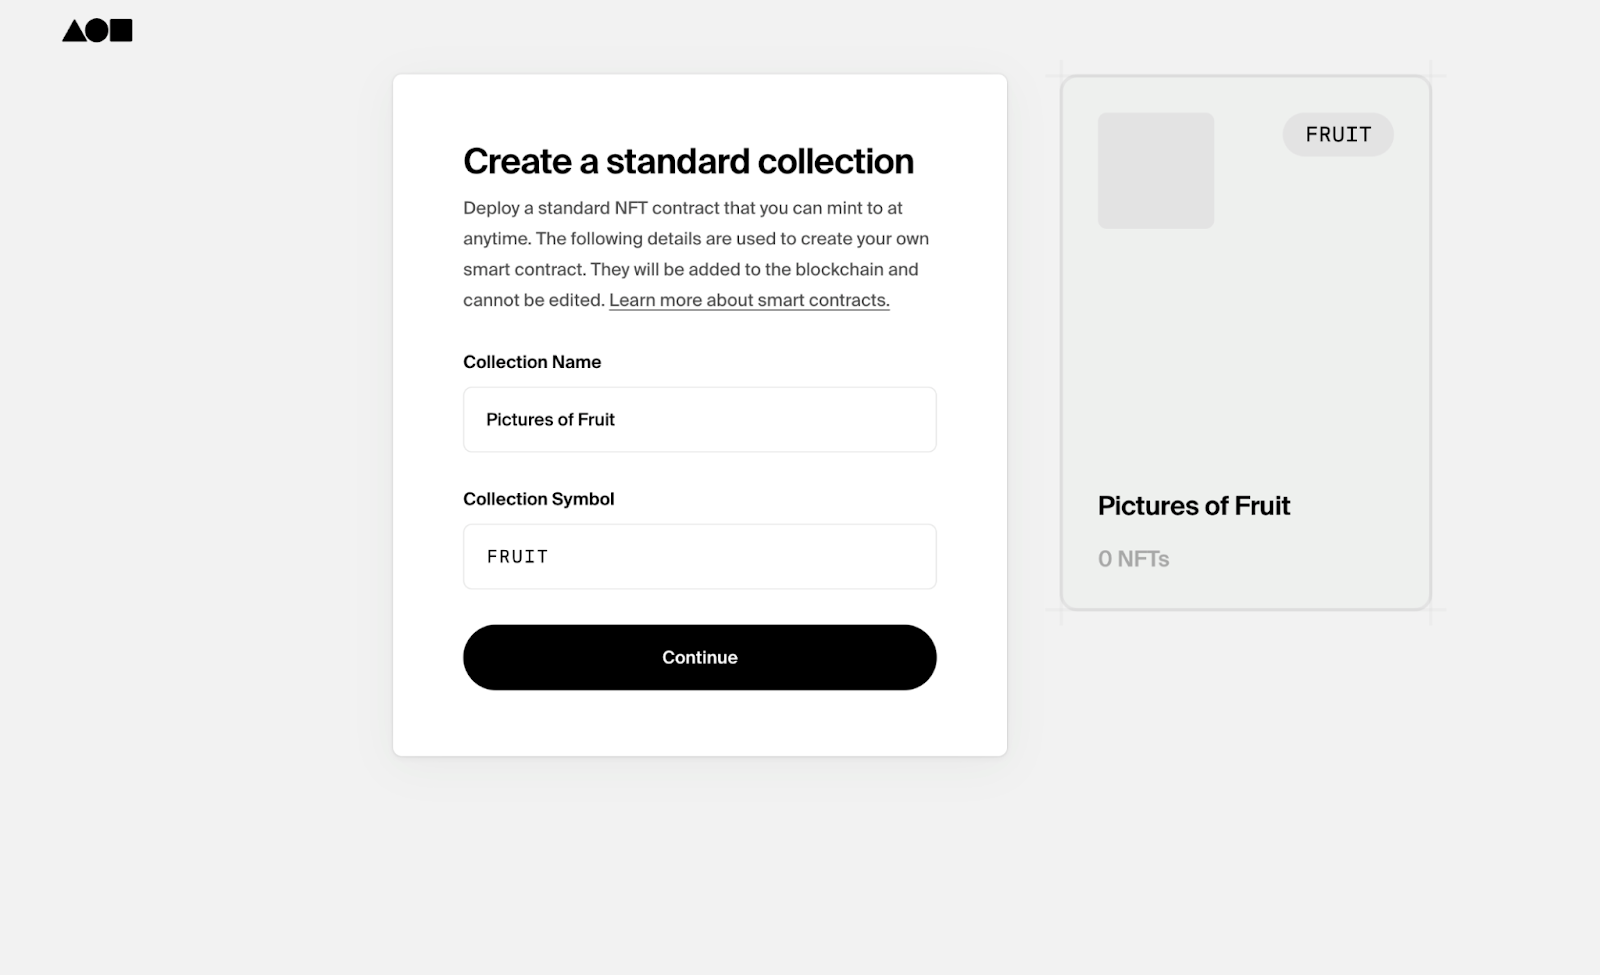
Task: Click the Collection Name label
Action: pos(532,361)
